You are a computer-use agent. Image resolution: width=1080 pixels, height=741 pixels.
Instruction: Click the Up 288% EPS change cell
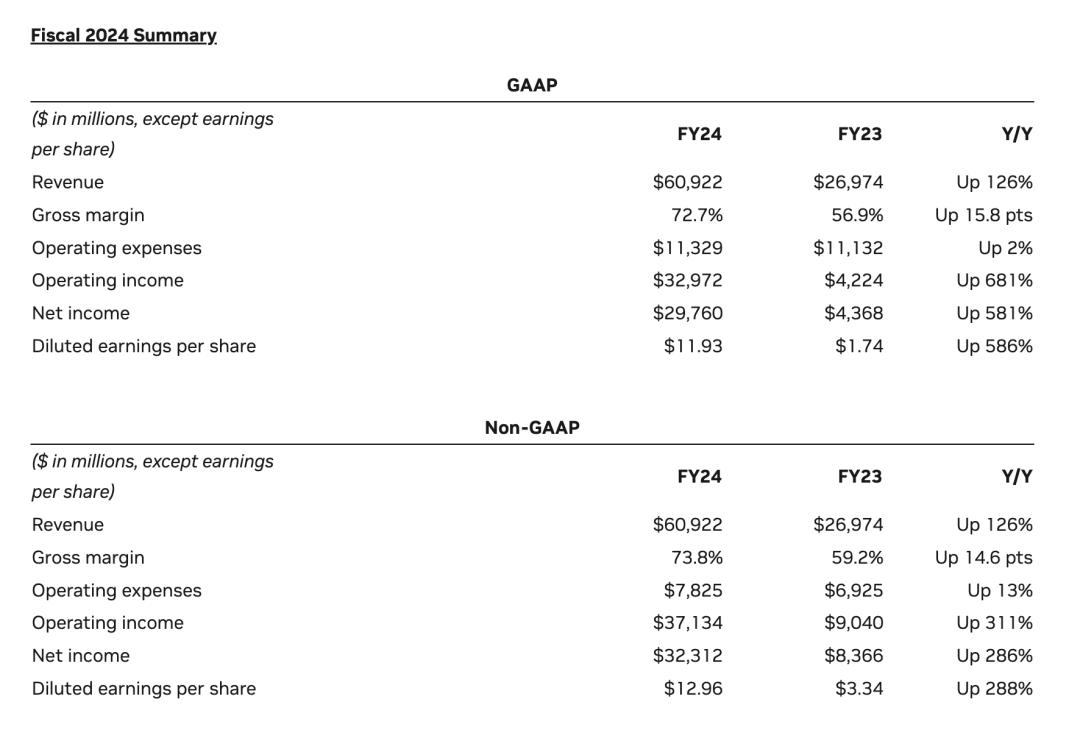[995, 688]
